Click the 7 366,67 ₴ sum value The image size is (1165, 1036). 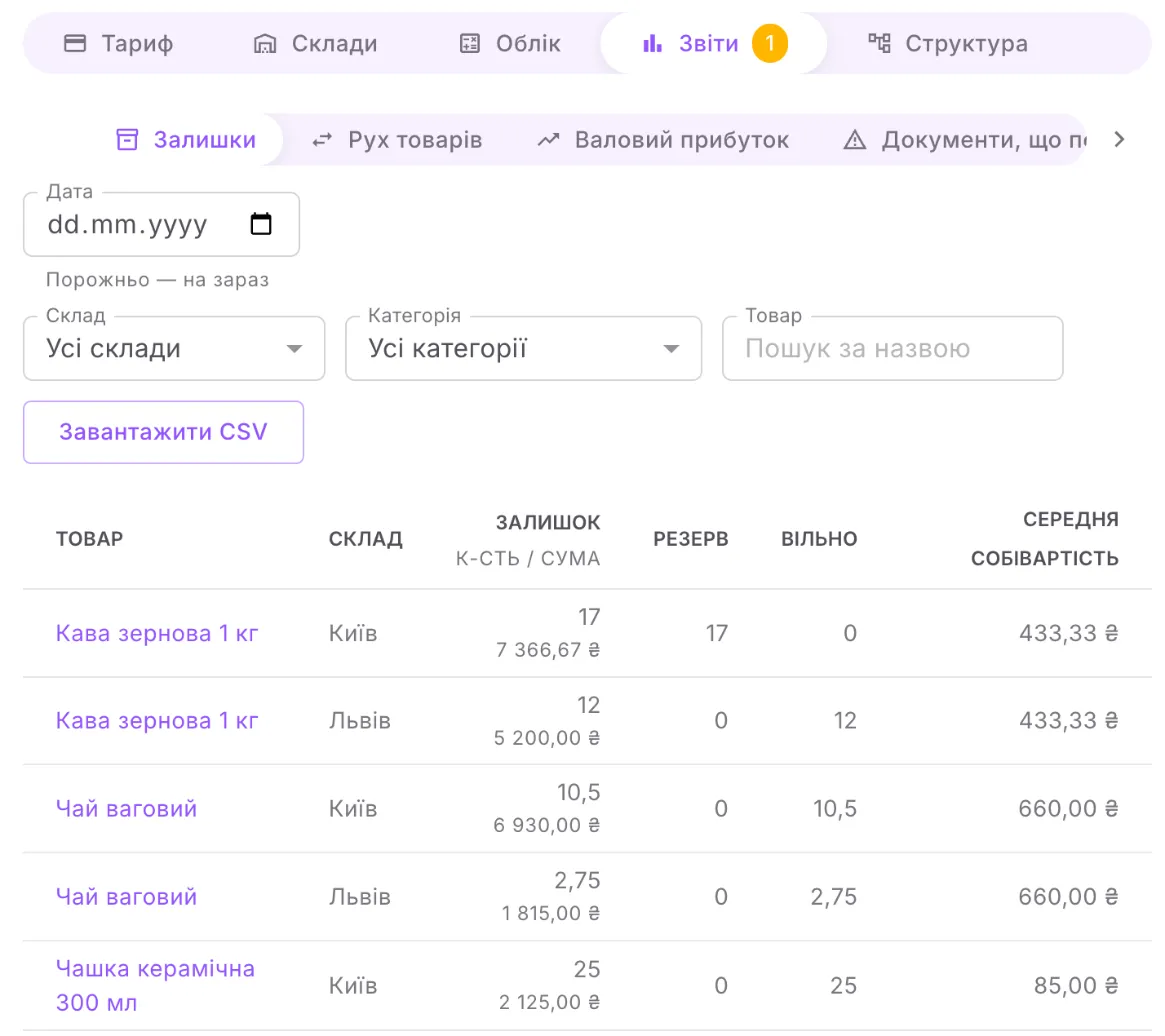coord(548,650)
